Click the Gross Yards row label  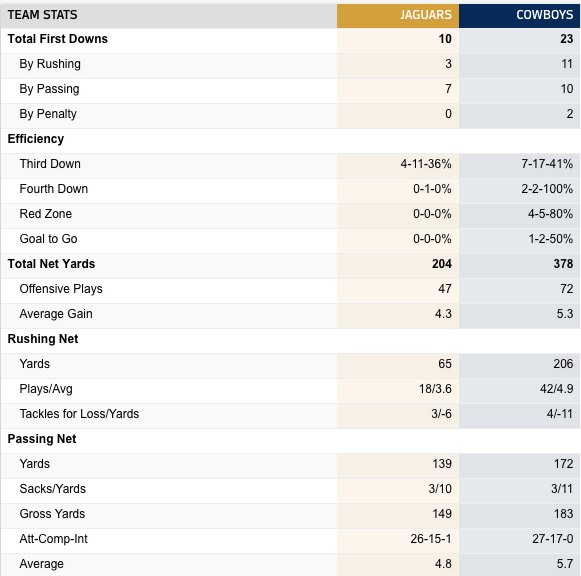[x=52, y=514]
